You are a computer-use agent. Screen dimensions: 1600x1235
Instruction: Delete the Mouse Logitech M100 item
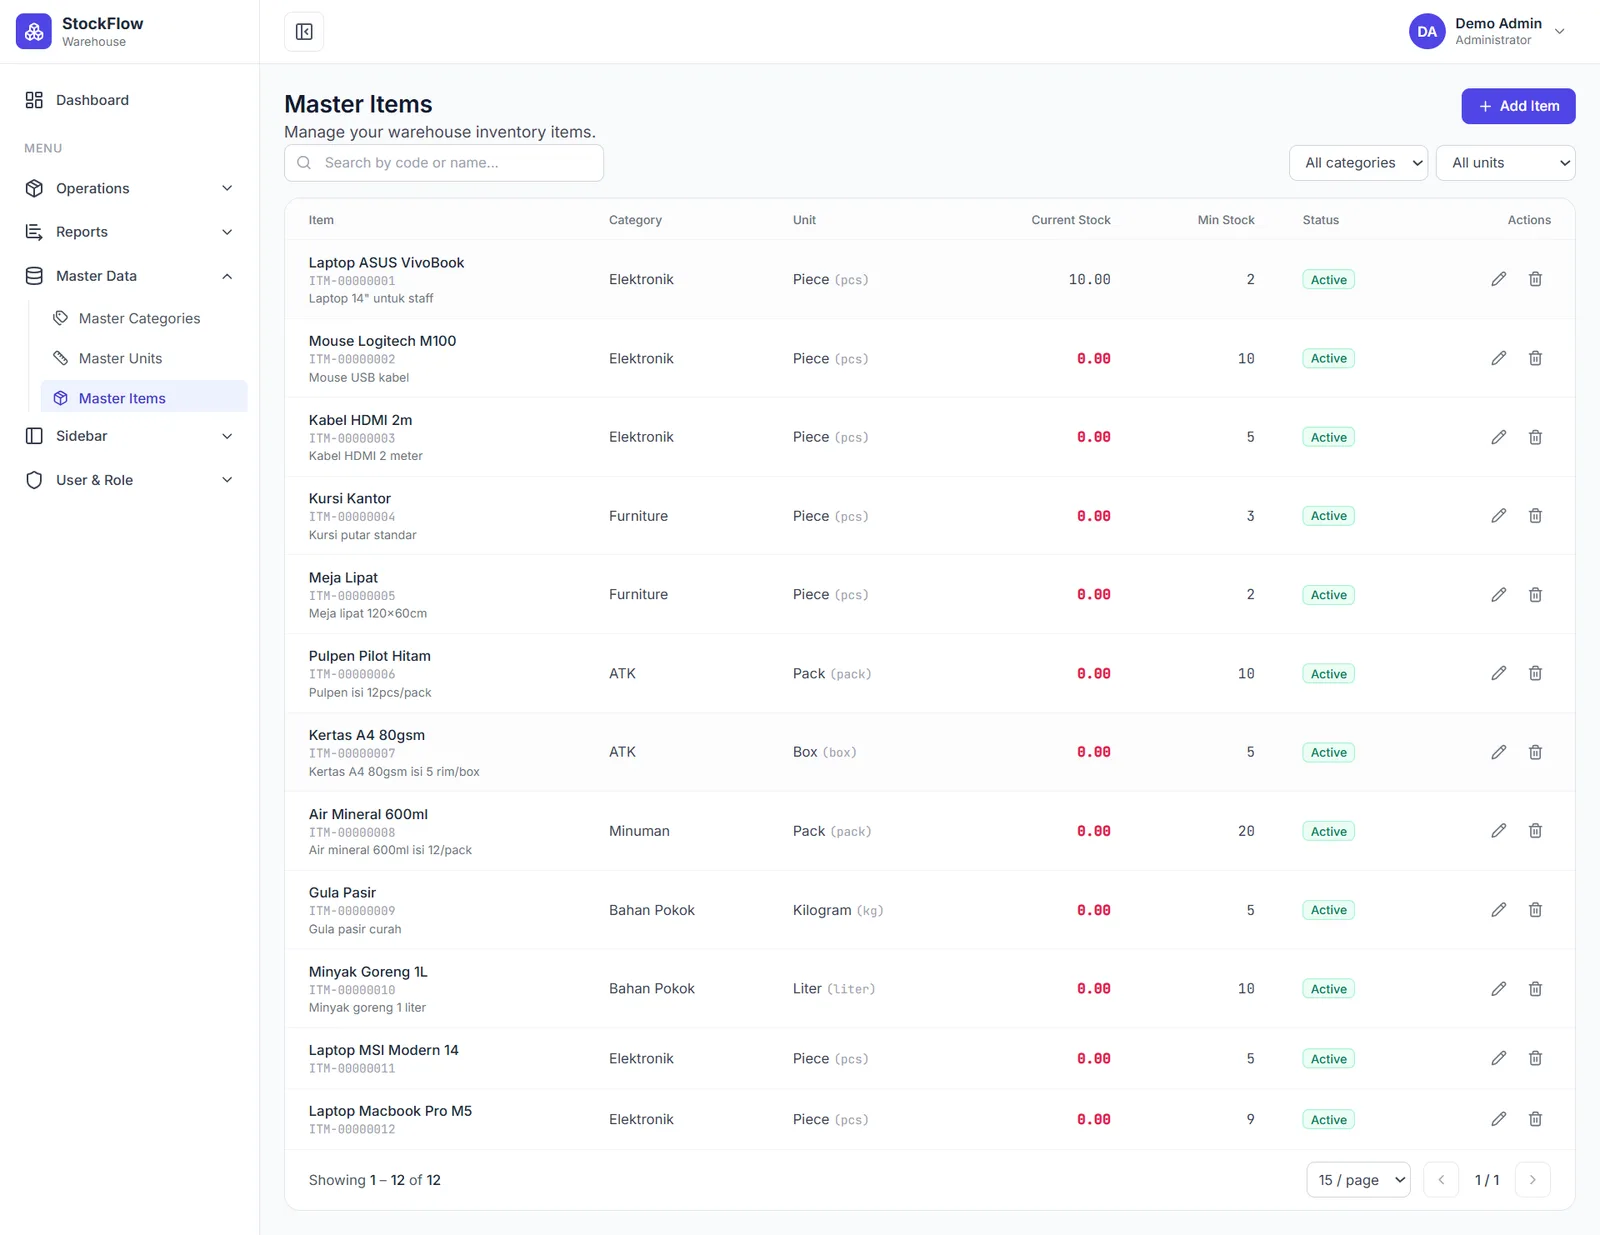1535,358
